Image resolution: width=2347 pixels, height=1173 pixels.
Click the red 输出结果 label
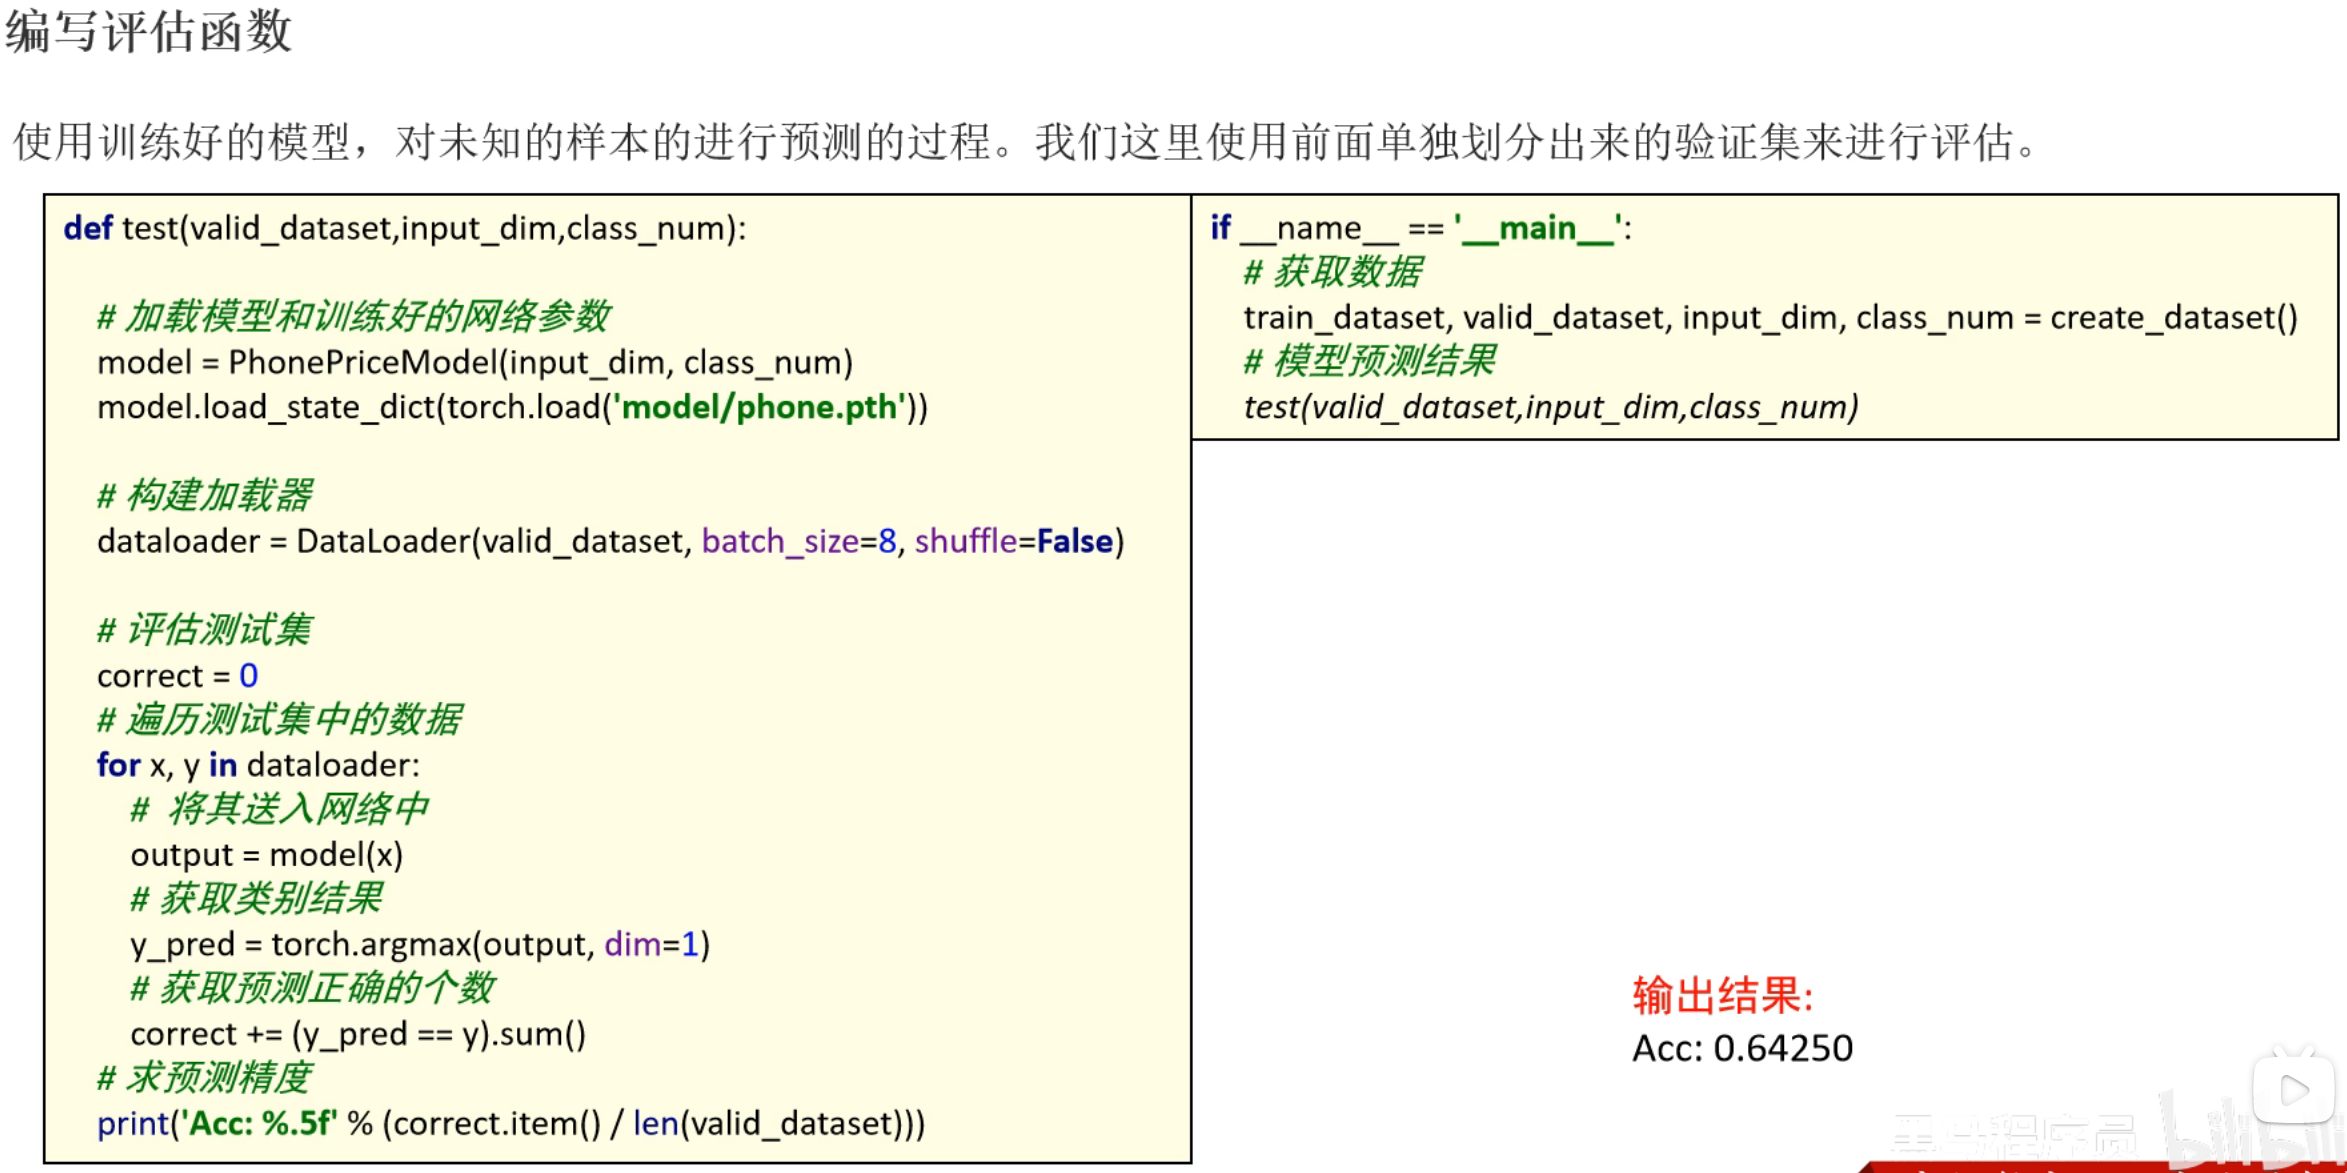1722,996
